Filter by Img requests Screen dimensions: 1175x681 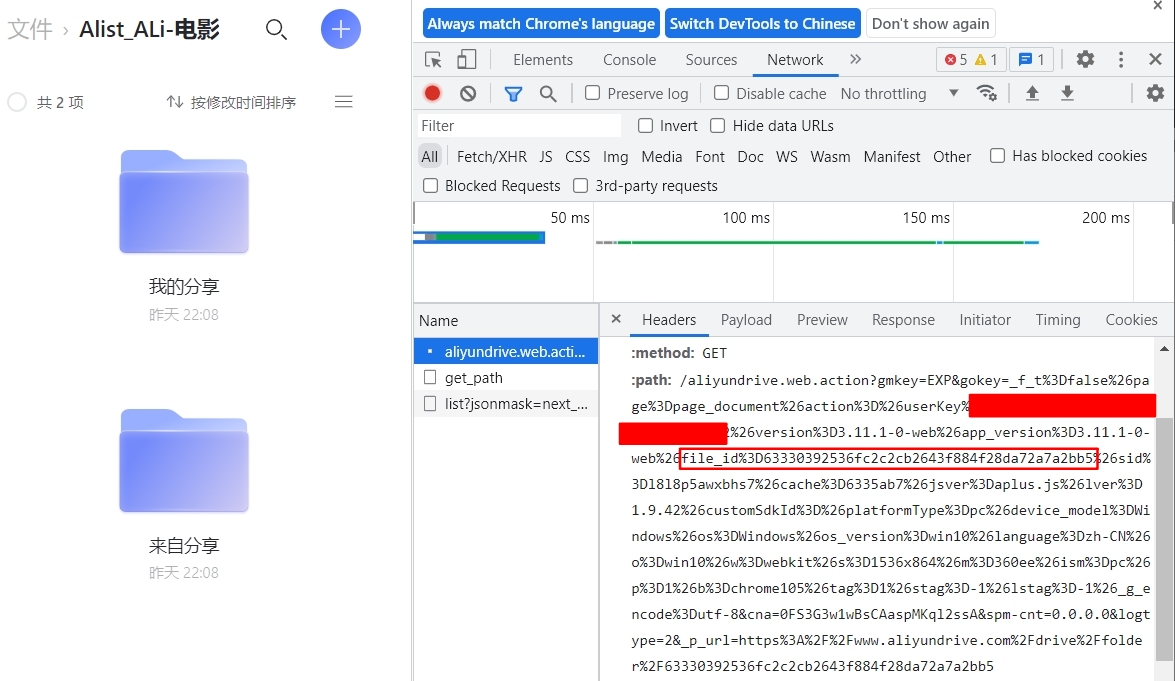(x=615, y=157)
